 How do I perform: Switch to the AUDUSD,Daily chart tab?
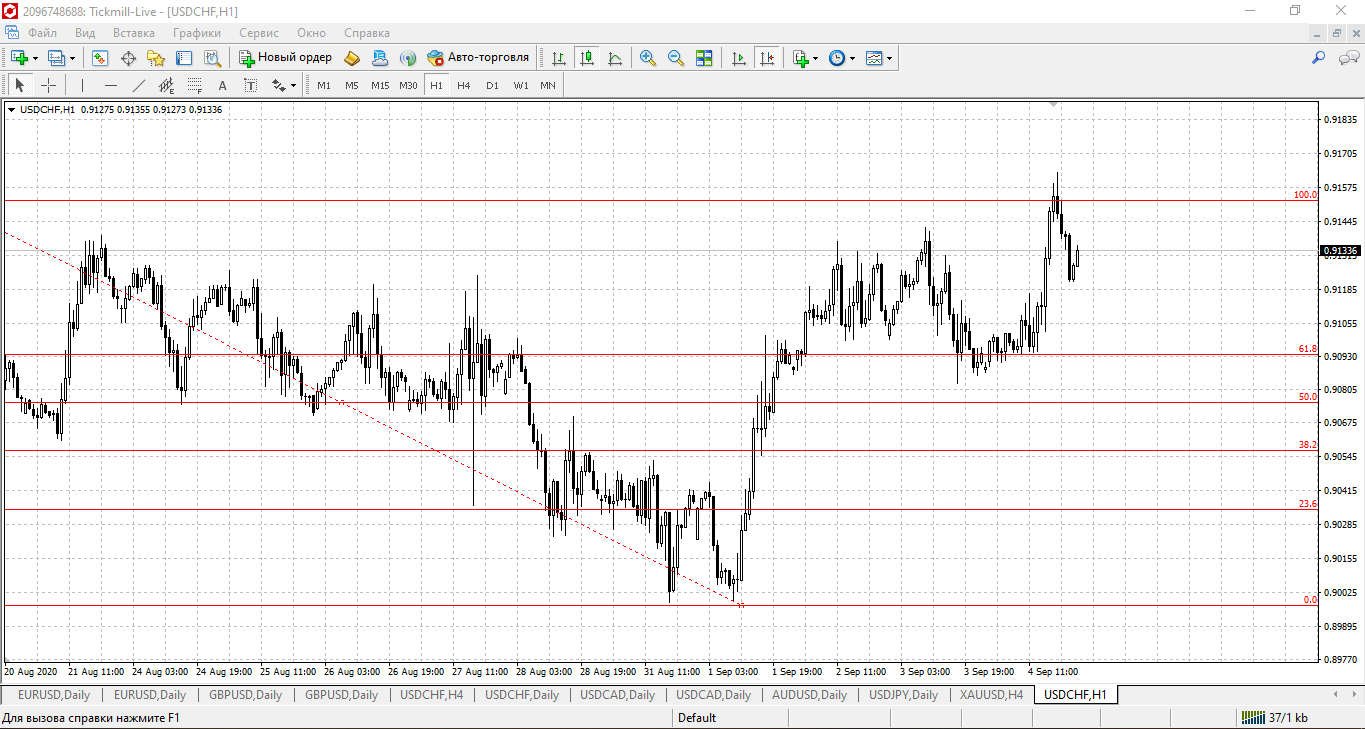tap(809, 694)
